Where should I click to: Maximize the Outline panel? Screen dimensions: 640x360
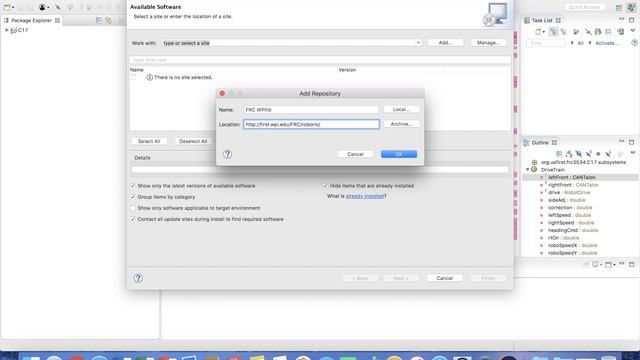(x=632, y=142)
